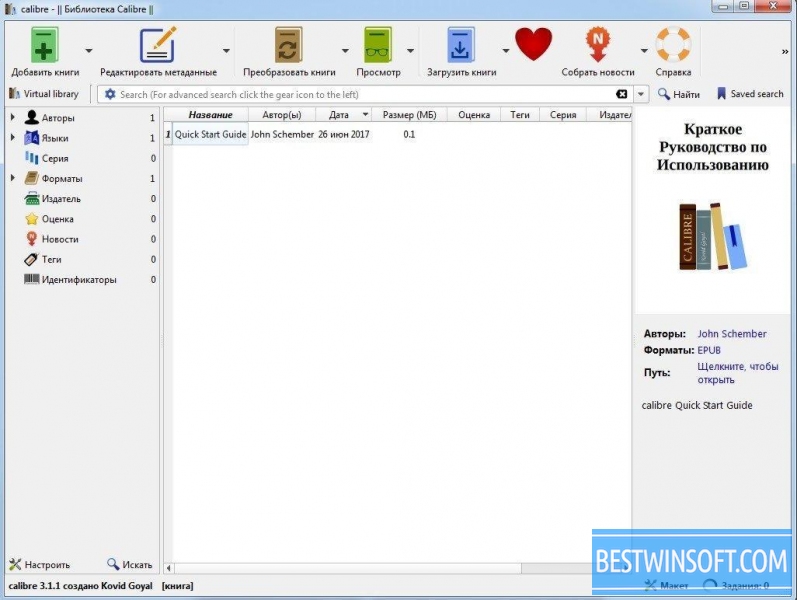
Task: Click the search gear icon
Action: [x=110, y=94]
